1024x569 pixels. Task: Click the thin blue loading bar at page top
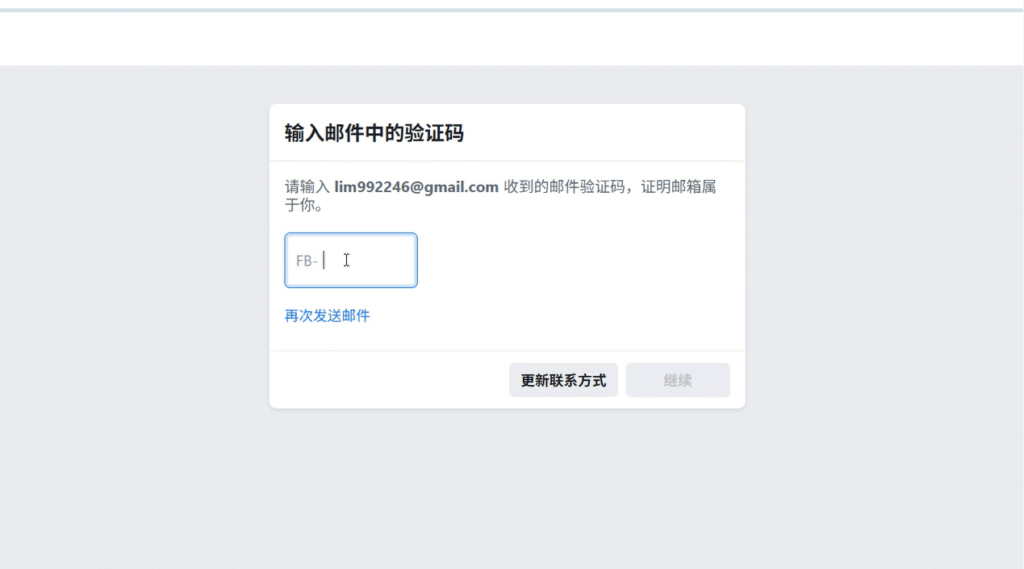click(x=512, y=10)
